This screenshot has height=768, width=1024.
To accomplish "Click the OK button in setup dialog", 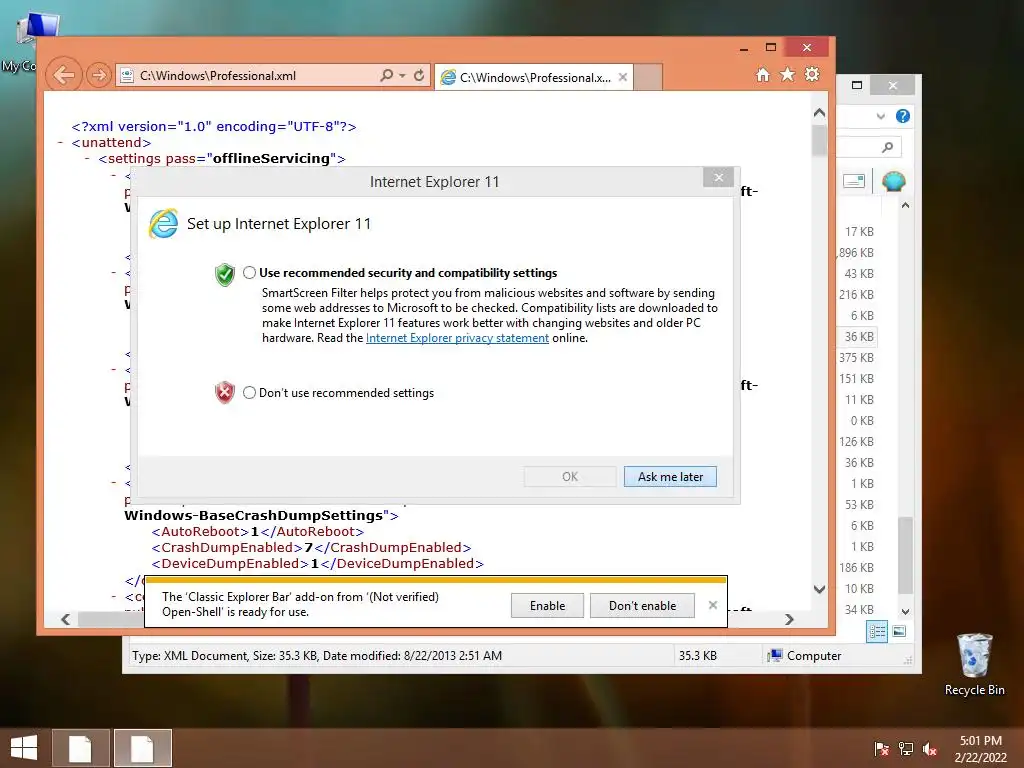I will click(570, 477).
